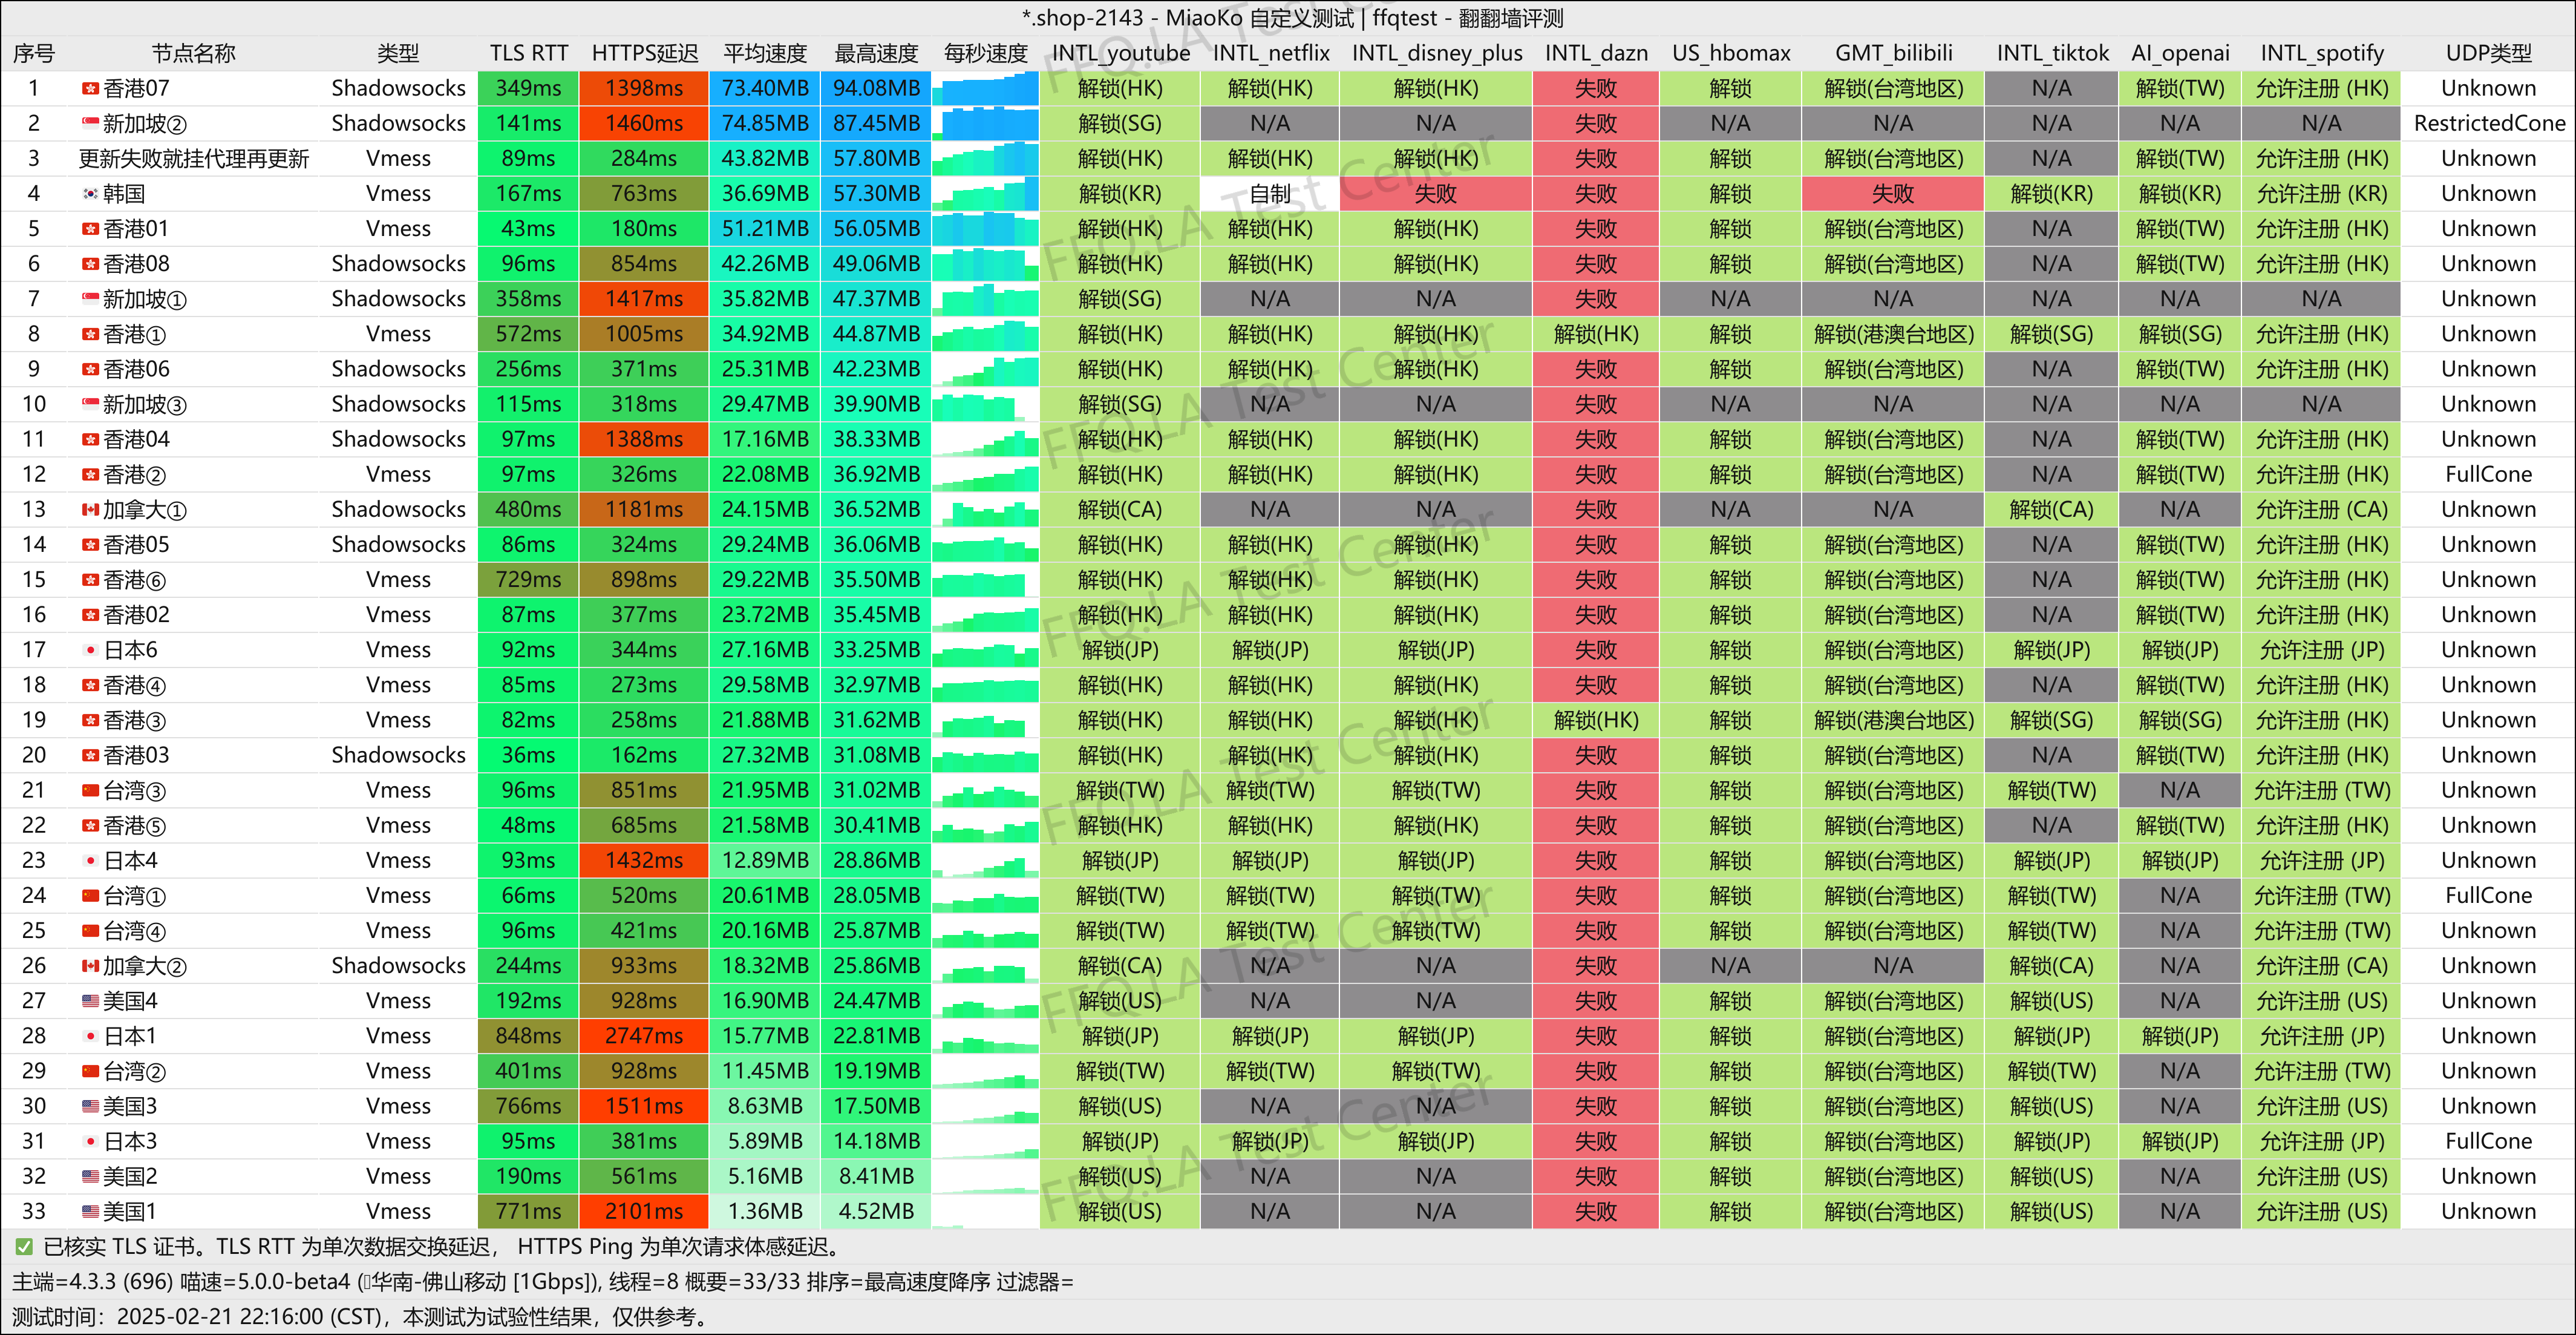Click the flag icon beside 台湾③
Screen dimensions: 2576x1335
pos(90,791)
